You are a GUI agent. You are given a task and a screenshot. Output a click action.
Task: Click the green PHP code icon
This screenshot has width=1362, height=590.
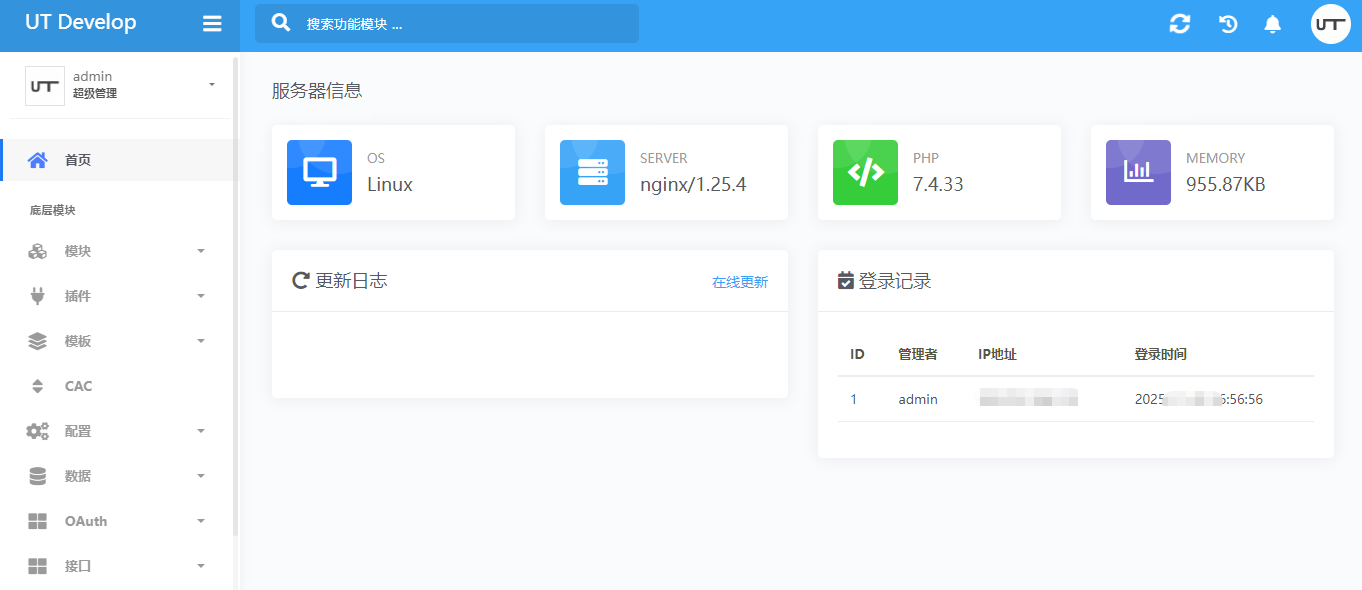tap(865, 172)
